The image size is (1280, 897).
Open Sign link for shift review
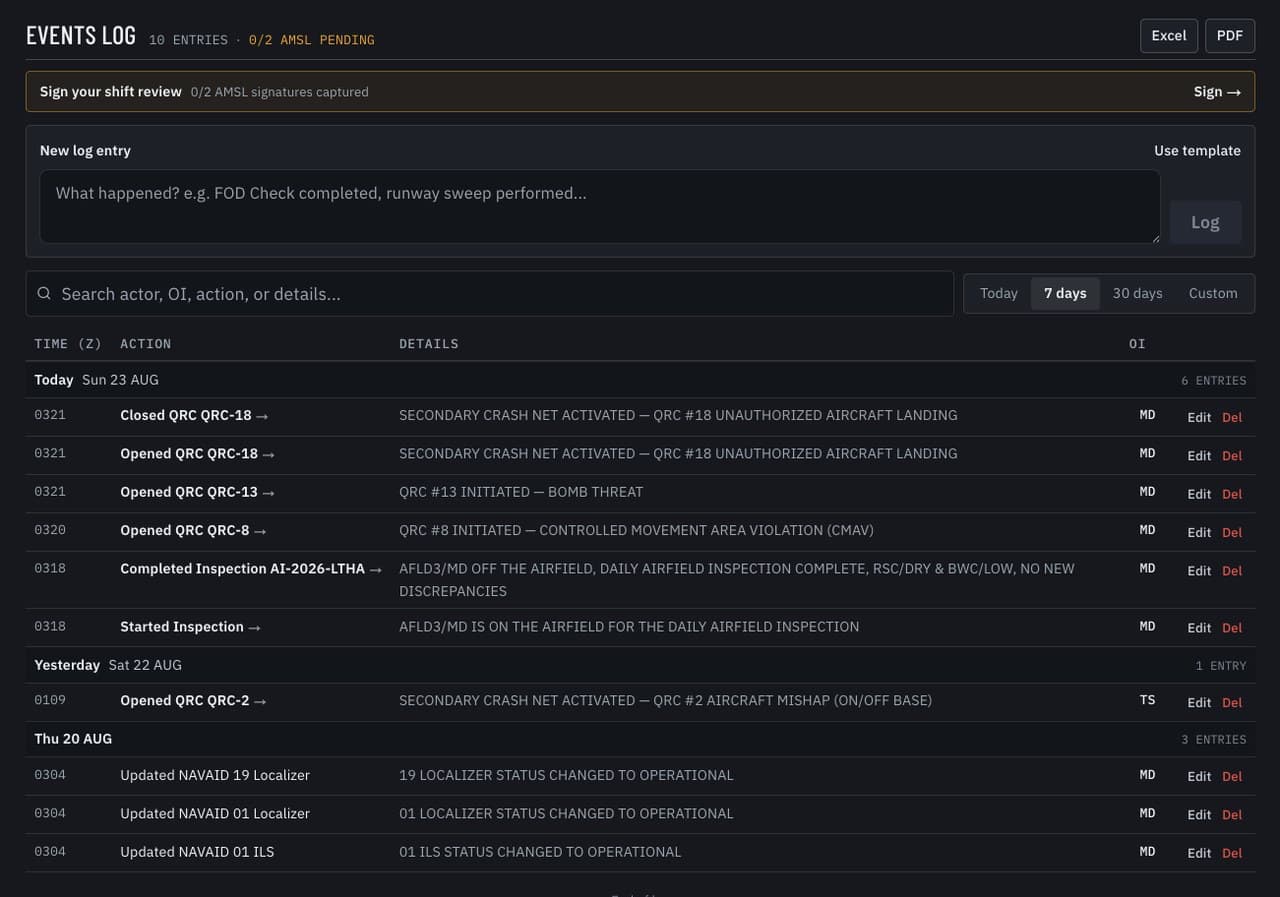[1217, 91]
